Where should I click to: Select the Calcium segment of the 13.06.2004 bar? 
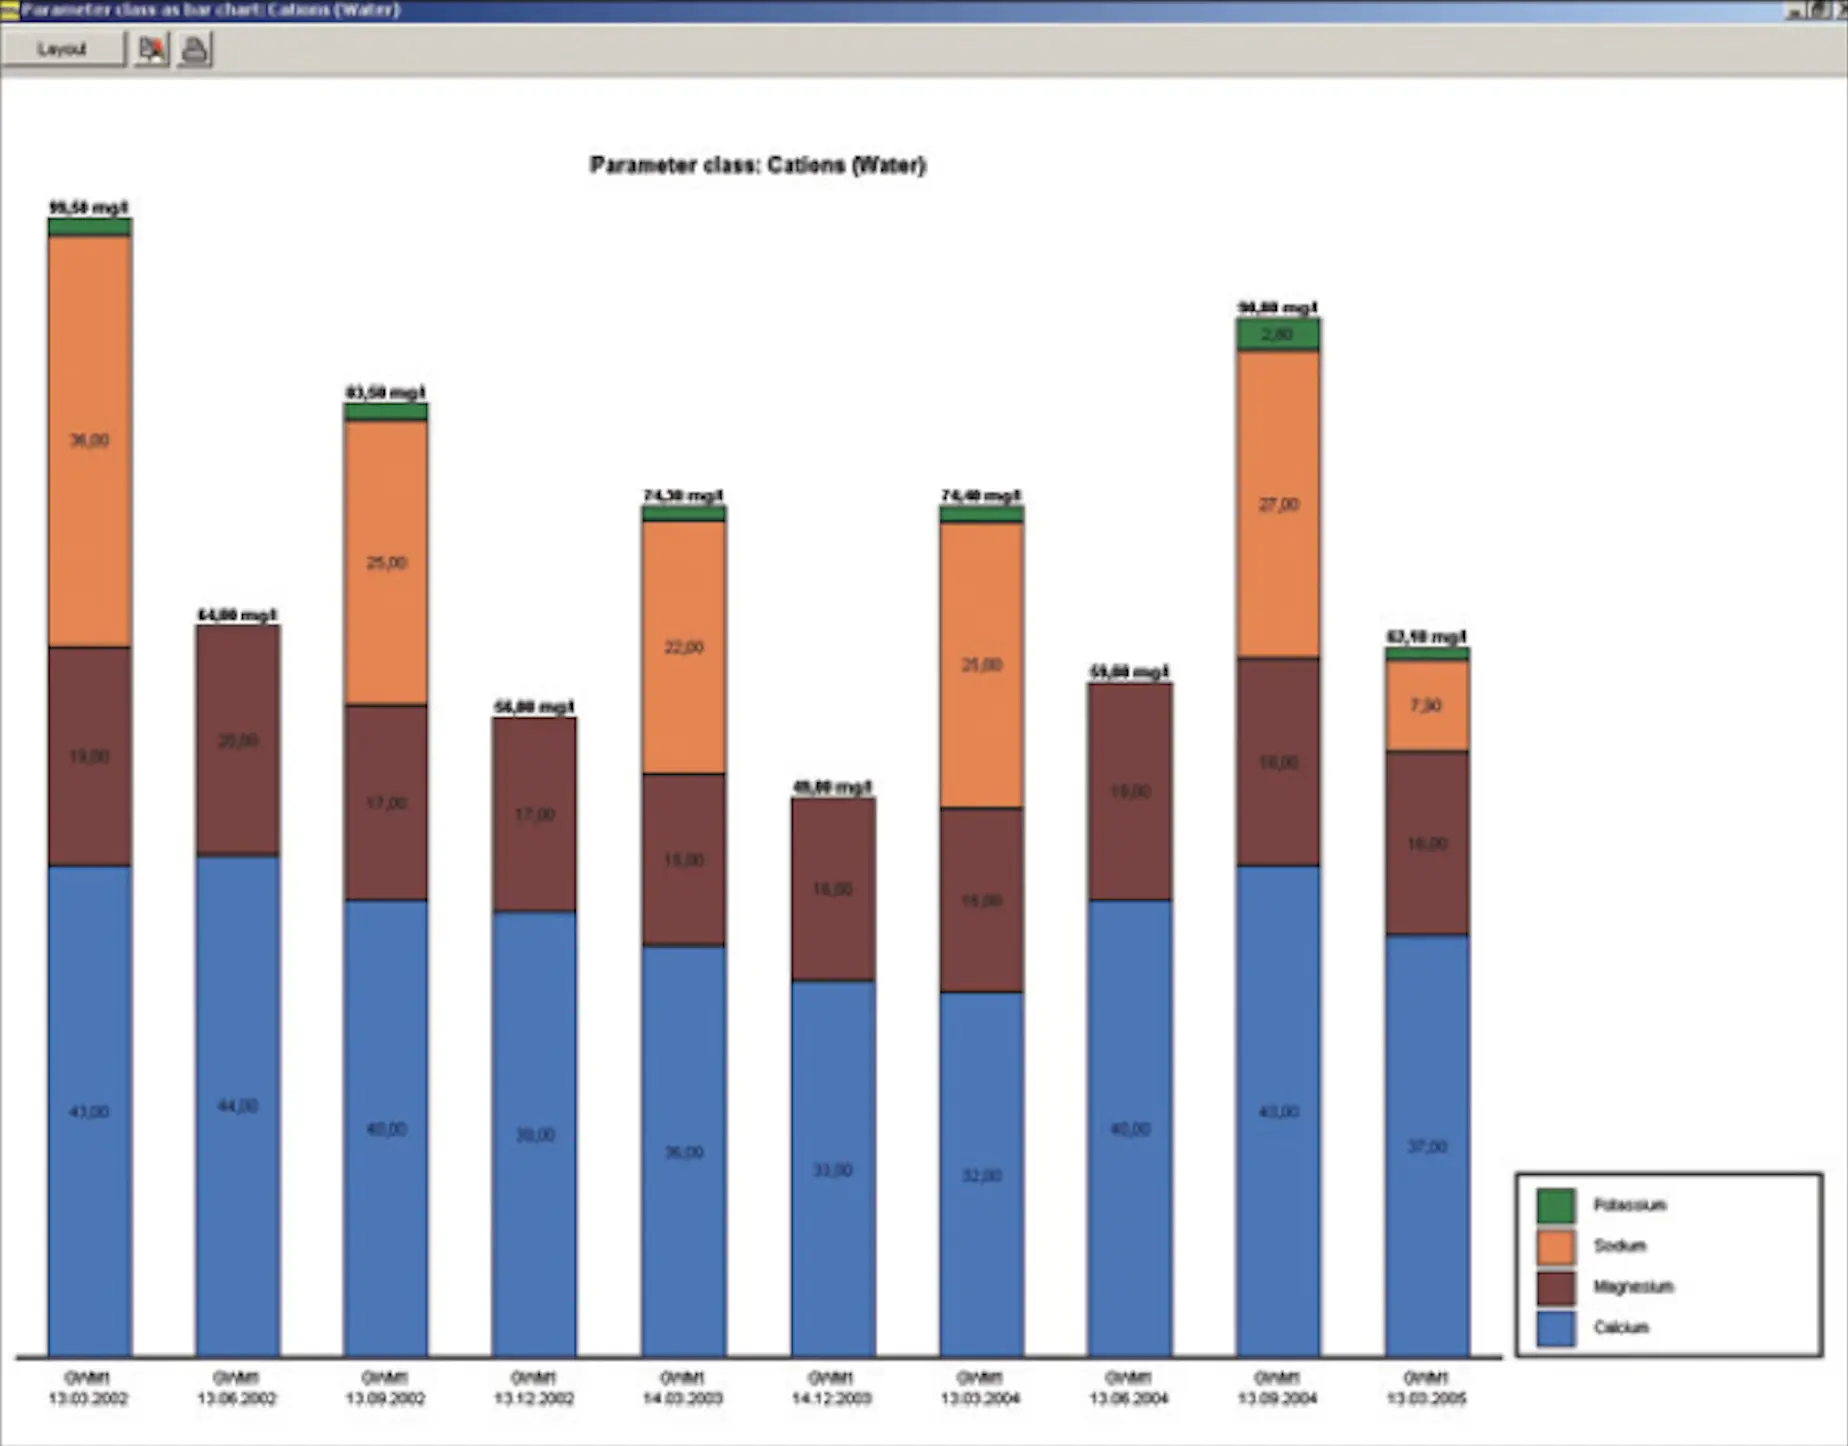click(1130, 1129)
